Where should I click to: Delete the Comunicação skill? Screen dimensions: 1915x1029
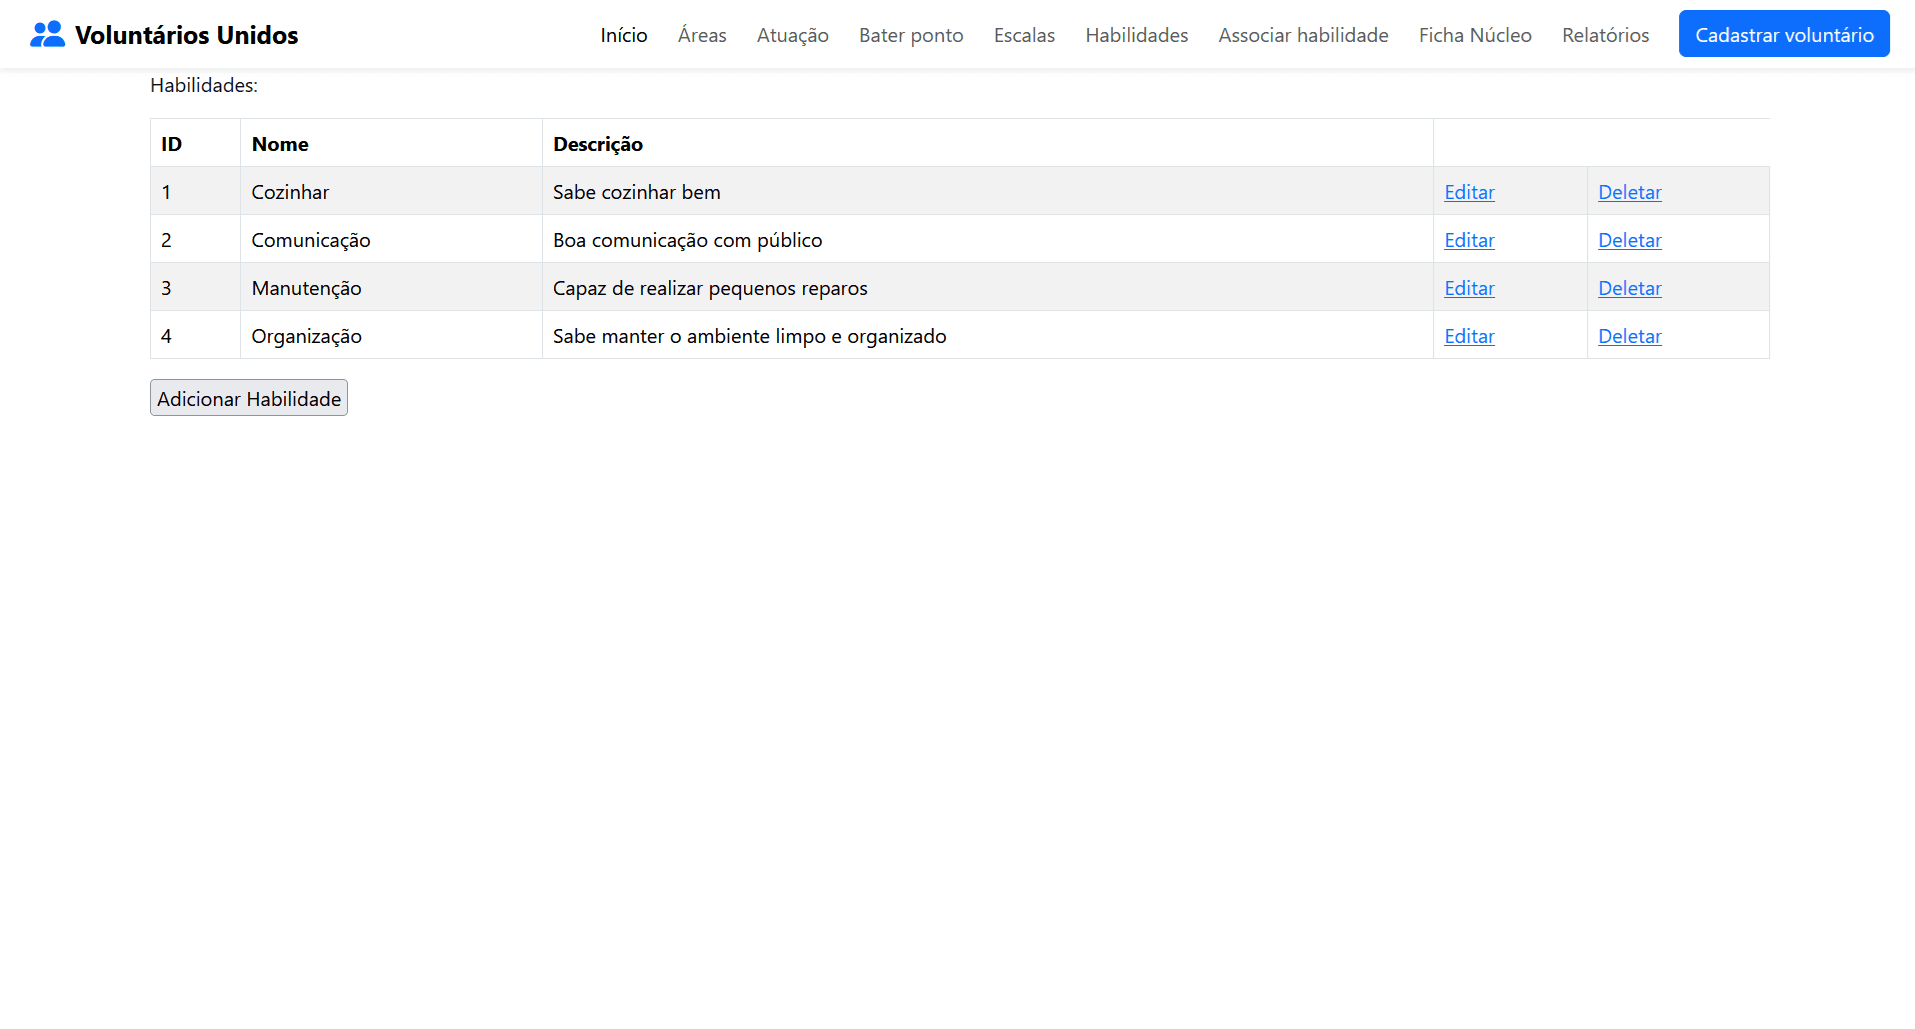point(1629,239)
